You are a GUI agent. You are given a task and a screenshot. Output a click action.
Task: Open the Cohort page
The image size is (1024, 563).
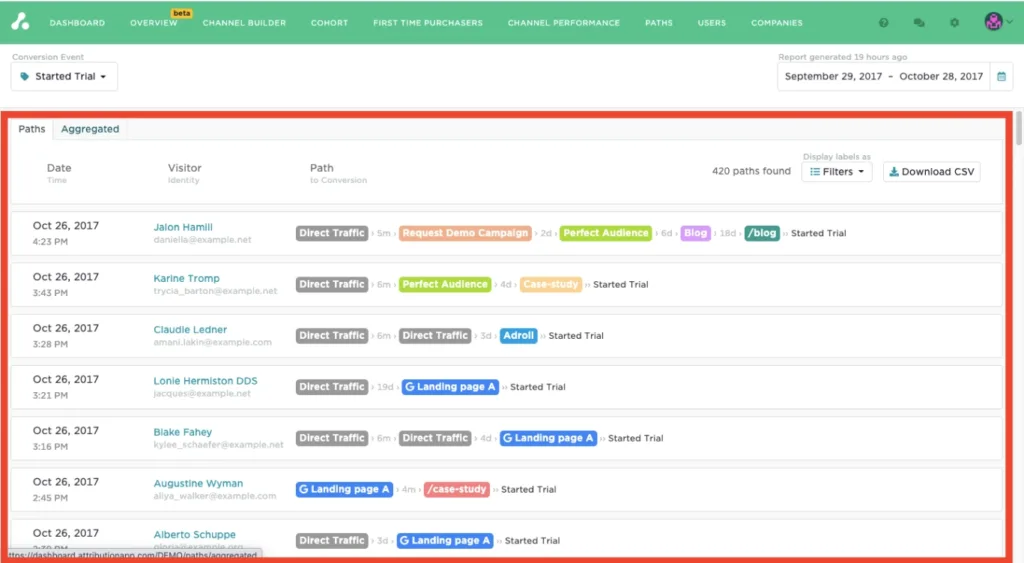(x=329, y=23)
